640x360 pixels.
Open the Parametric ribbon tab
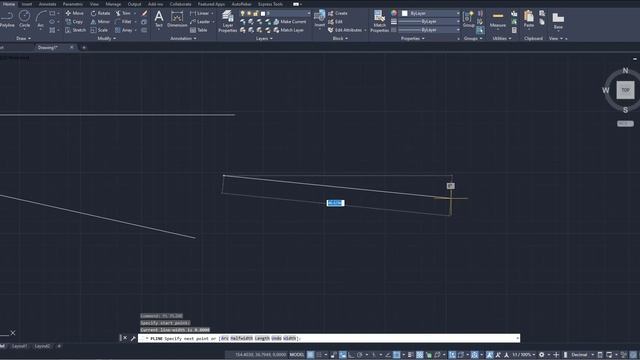(x=73, y=4)
